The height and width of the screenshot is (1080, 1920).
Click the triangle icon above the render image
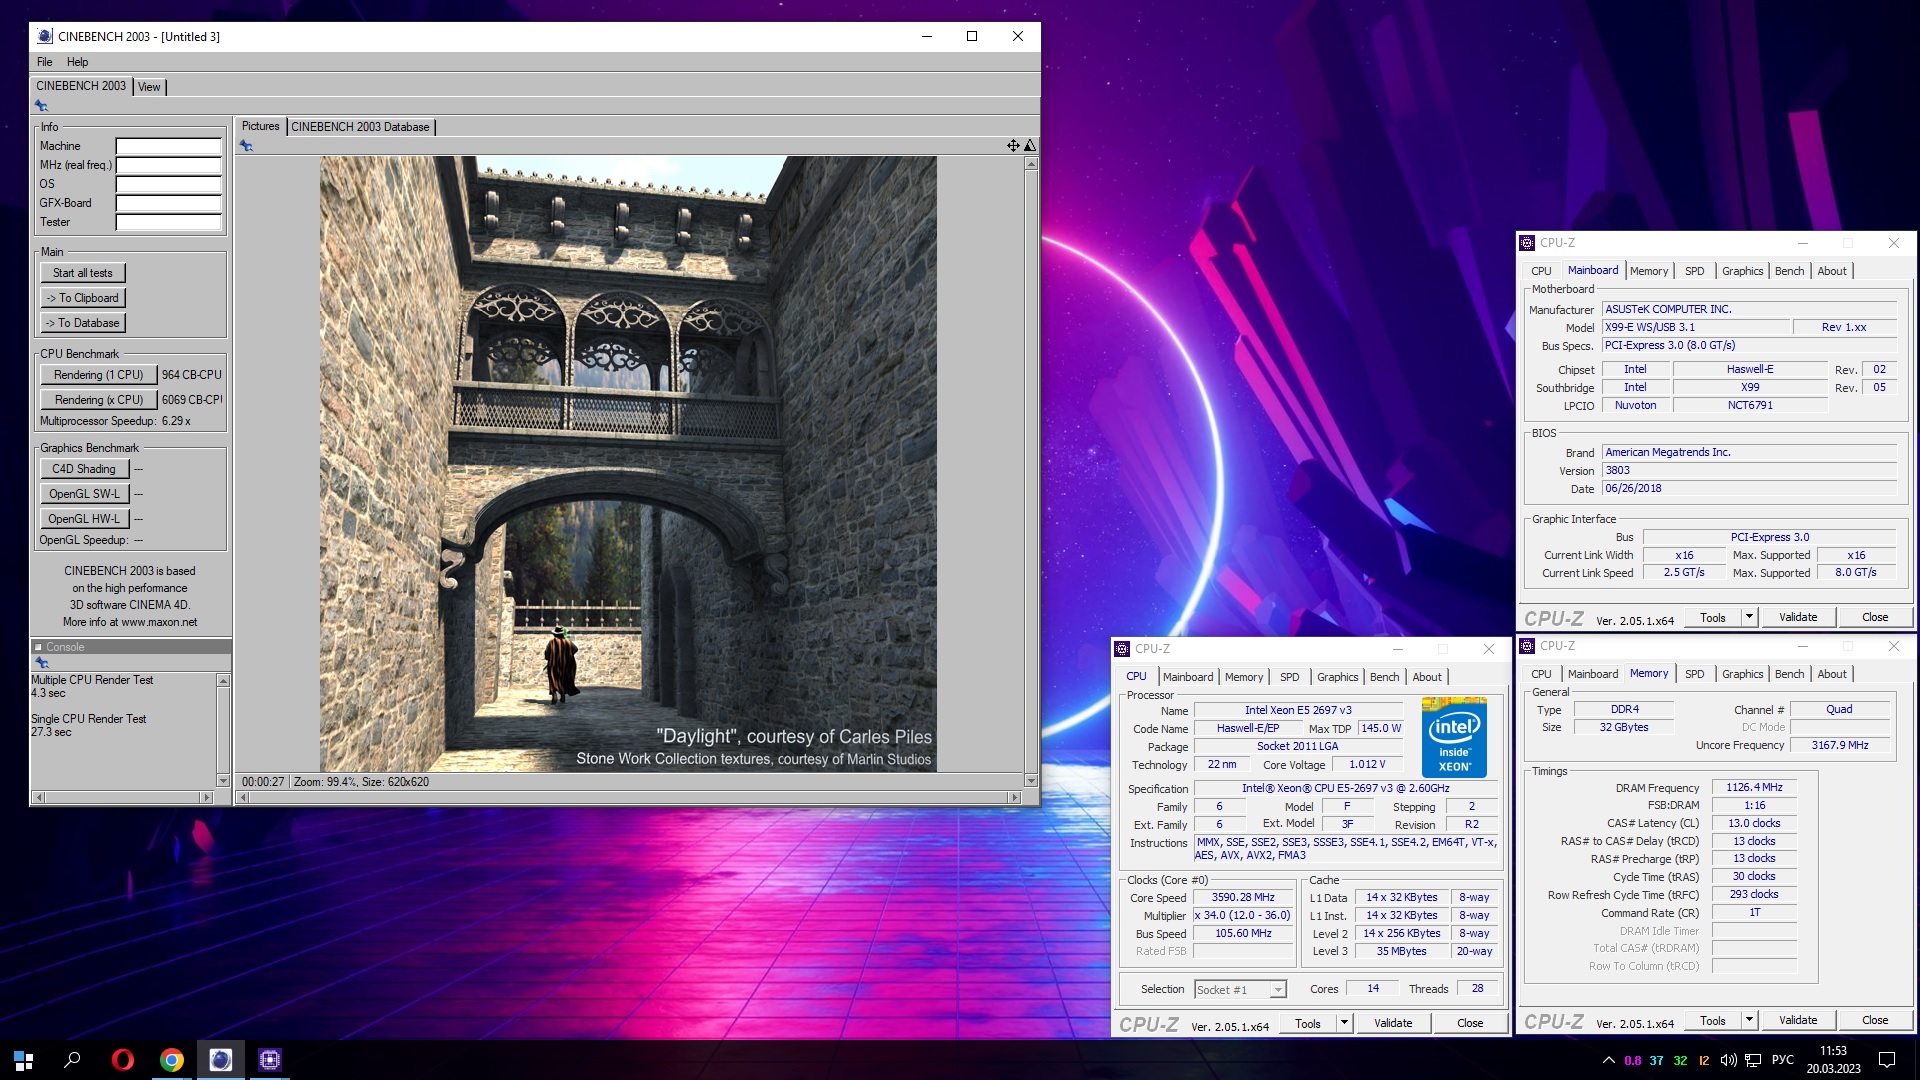(1030, 146)
